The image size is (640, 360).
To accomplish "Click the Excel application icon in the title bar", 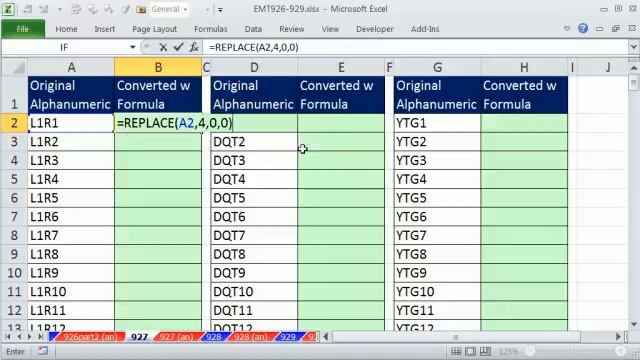I will point(9,9).
